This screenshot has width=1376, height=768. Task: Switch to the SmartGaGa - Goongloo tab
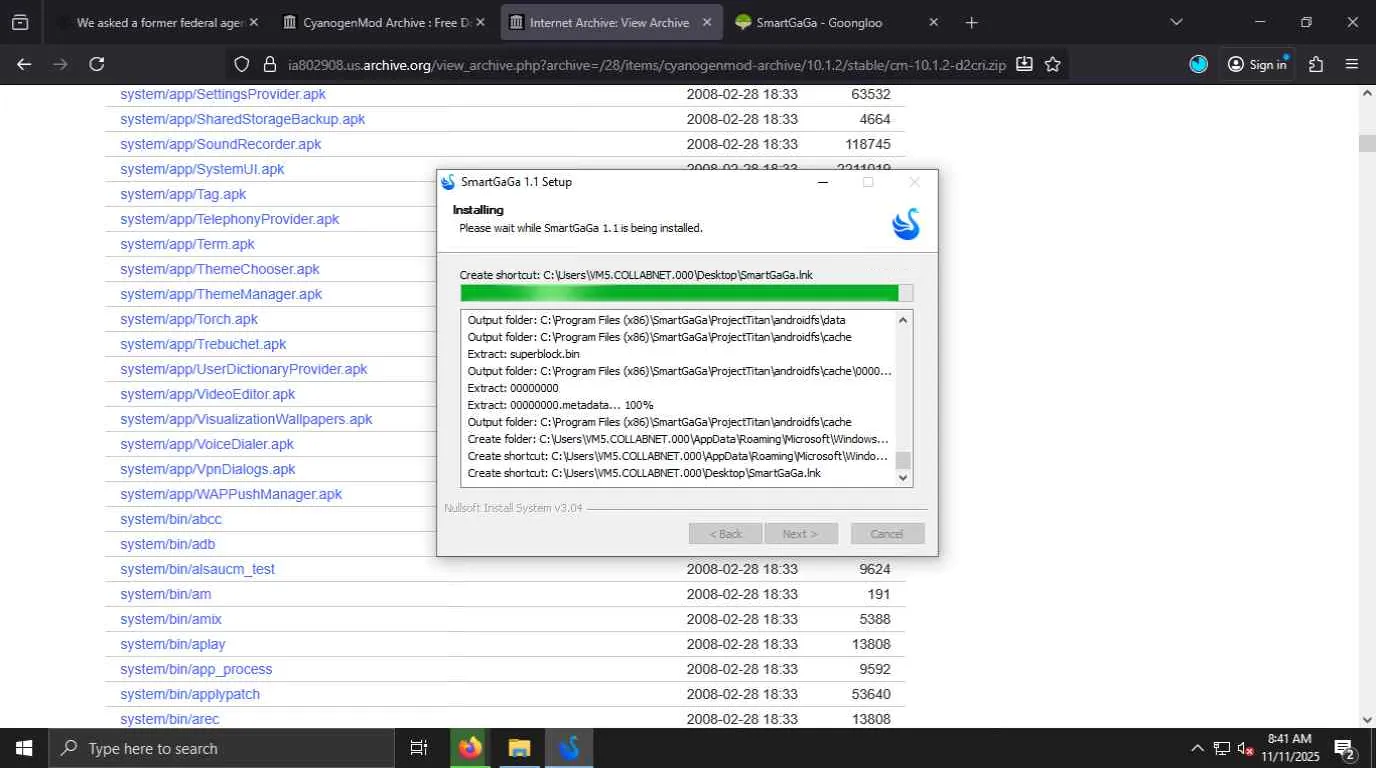click(x=836, y=22)
